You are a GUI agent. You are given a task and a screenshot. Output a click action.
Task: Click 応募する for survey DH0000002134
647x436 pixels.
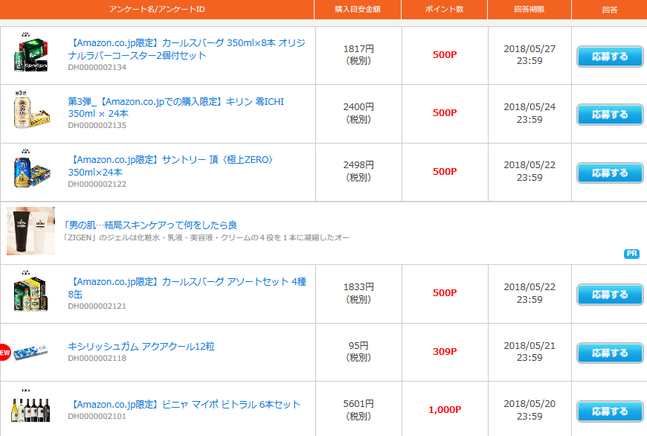610,57
